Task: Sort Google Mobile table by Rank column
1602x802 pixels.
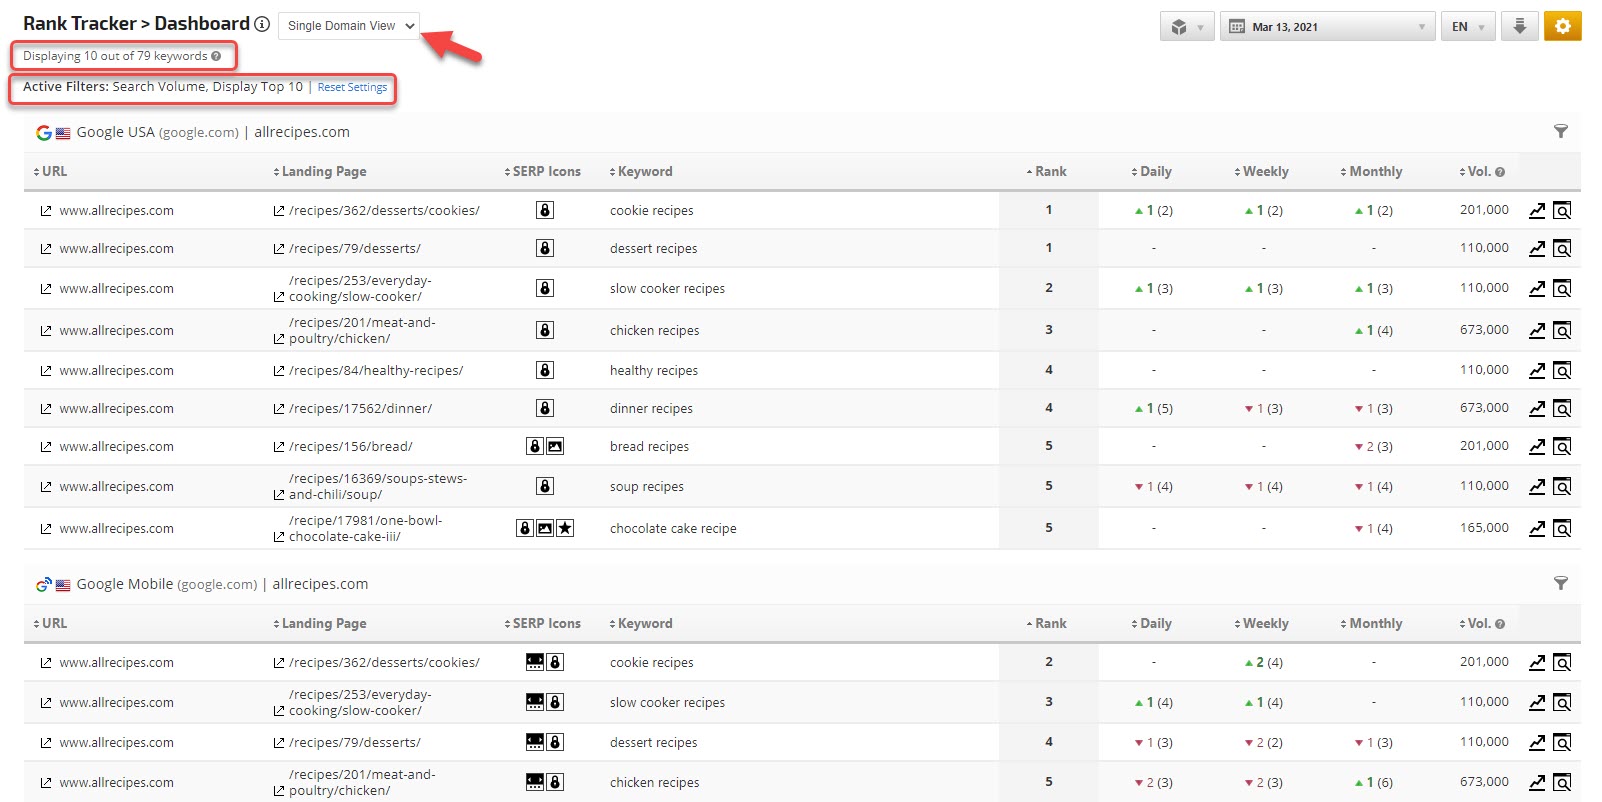Action: (1048, 623)
